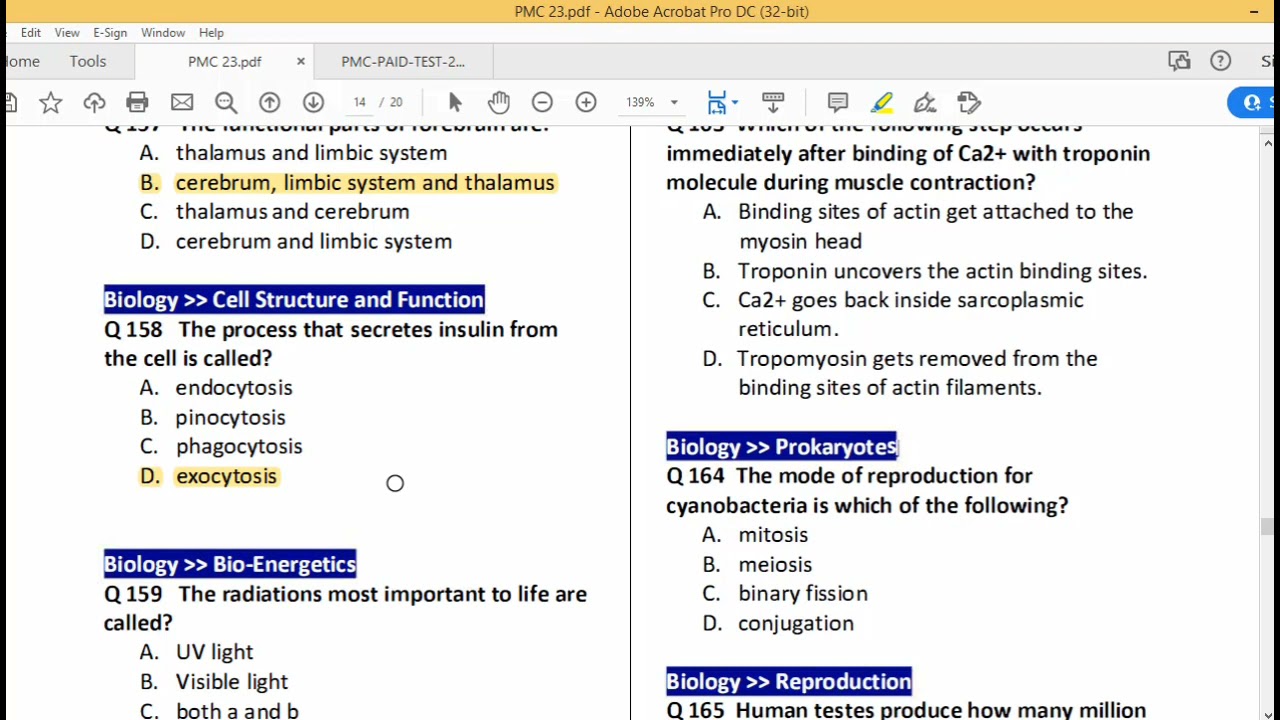Viewport: 1280px width, 720px height.
Task: Click option 'conjugation'
Action: point(796,623)
